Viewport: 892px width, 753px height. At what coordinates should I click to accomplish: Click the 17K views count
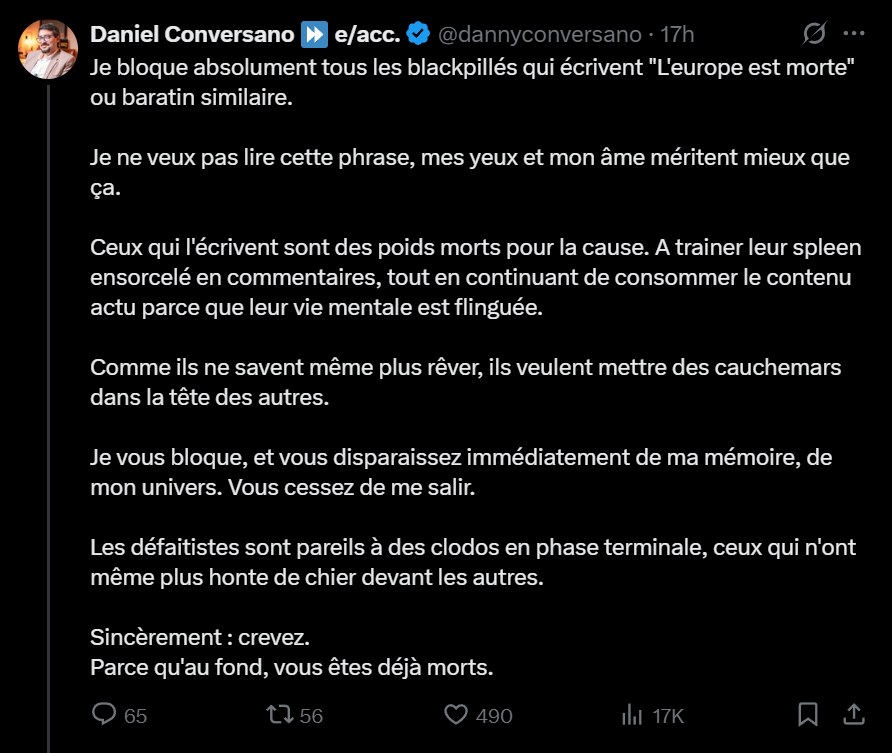(x=667, y=716)
